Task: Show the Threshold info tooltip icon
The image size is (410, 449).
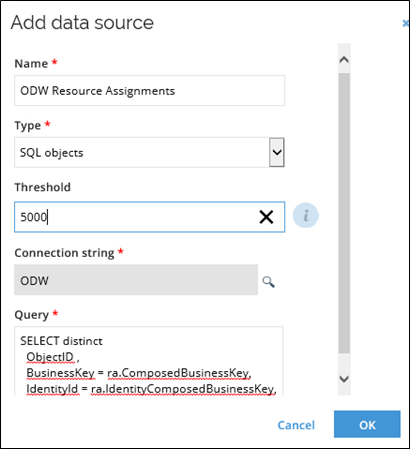Action: click(306, 215)
